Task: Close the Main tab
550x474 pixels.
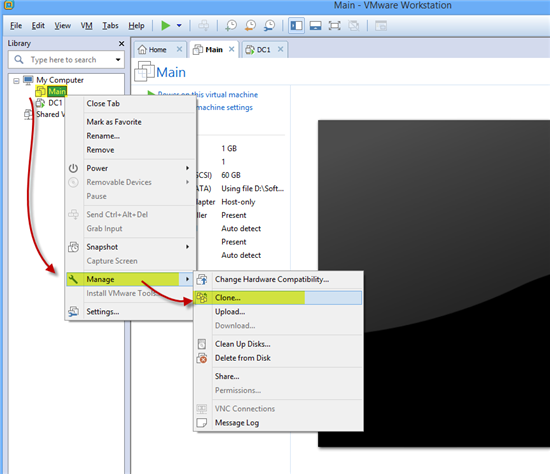Action: point(232,49)
